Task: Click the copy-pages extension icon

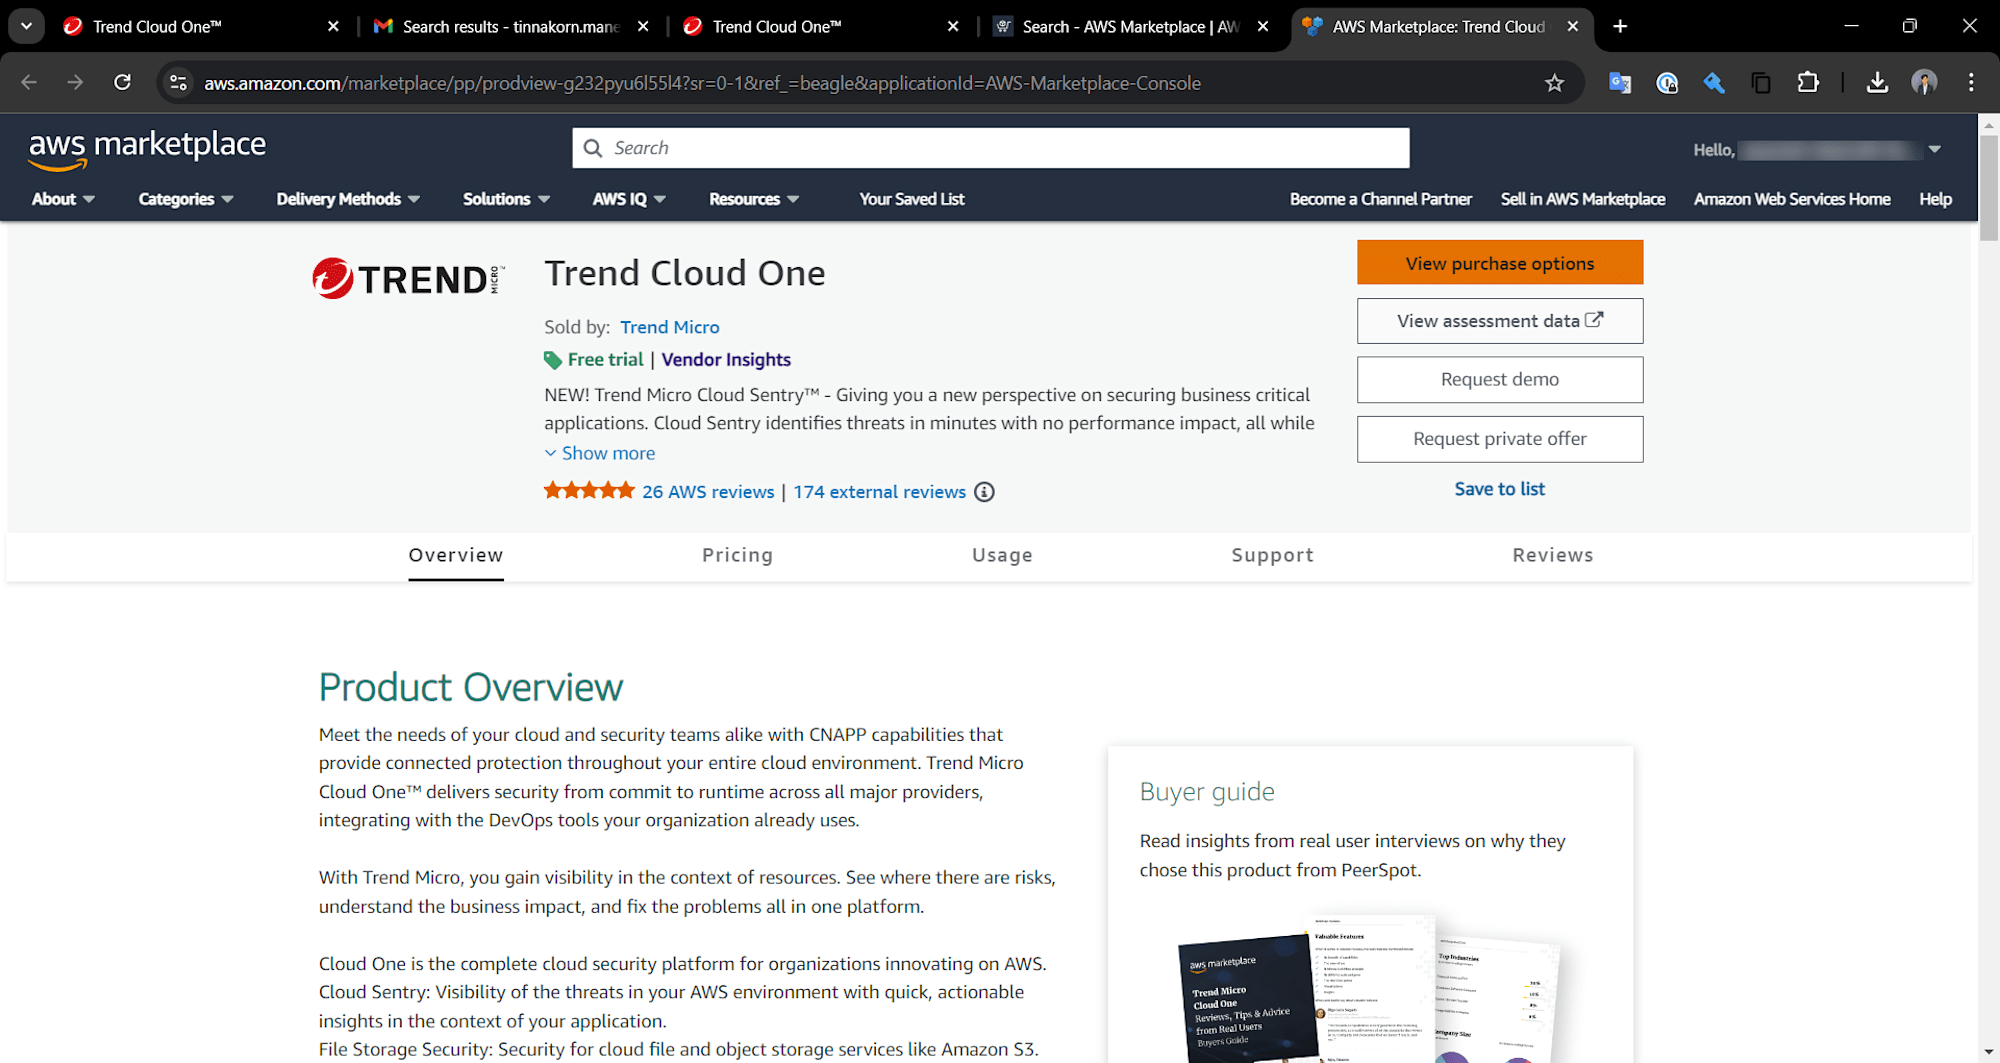Action: pos(1761,83)
